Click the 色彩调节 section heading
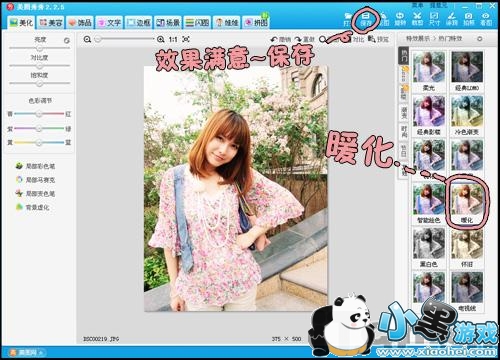Viewport: 500px width, 360px height. [40, 100]
